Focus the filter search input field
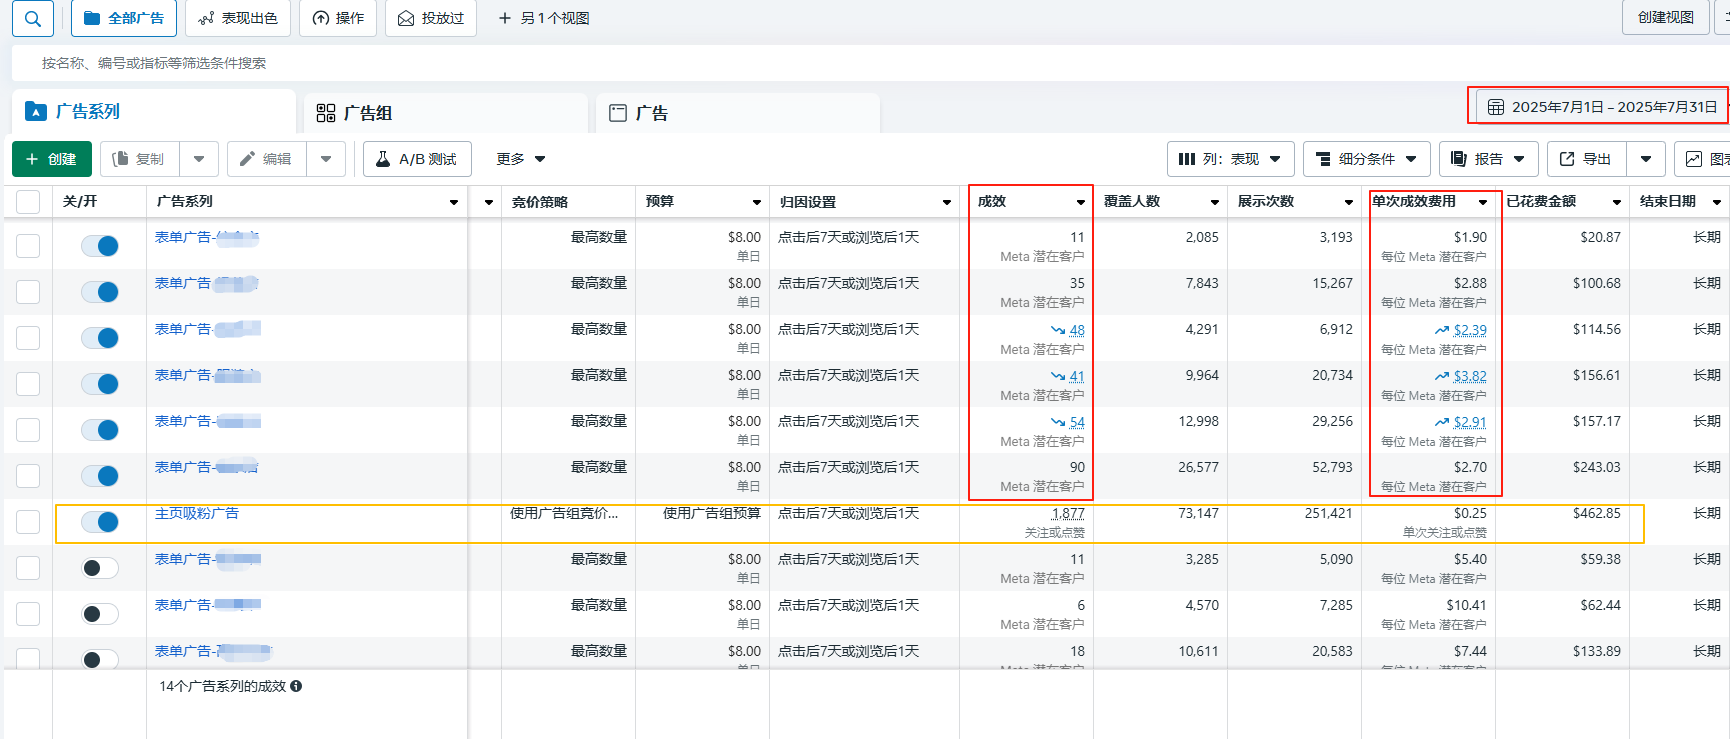The height and width of the screenshot is (739, 1730). (x=870, y=63)
